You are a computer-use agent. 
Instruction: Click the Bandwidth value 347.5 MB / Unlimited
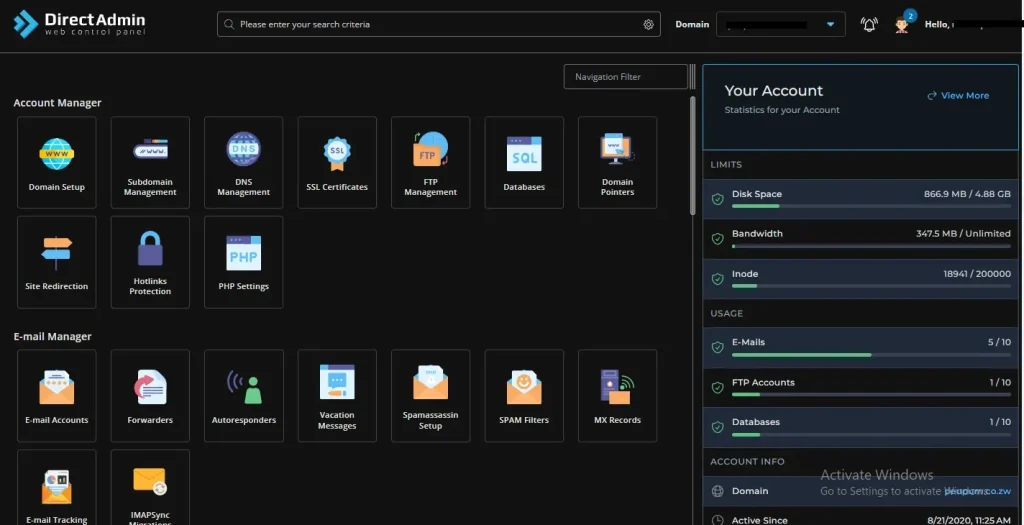click(x=963, y=233)
